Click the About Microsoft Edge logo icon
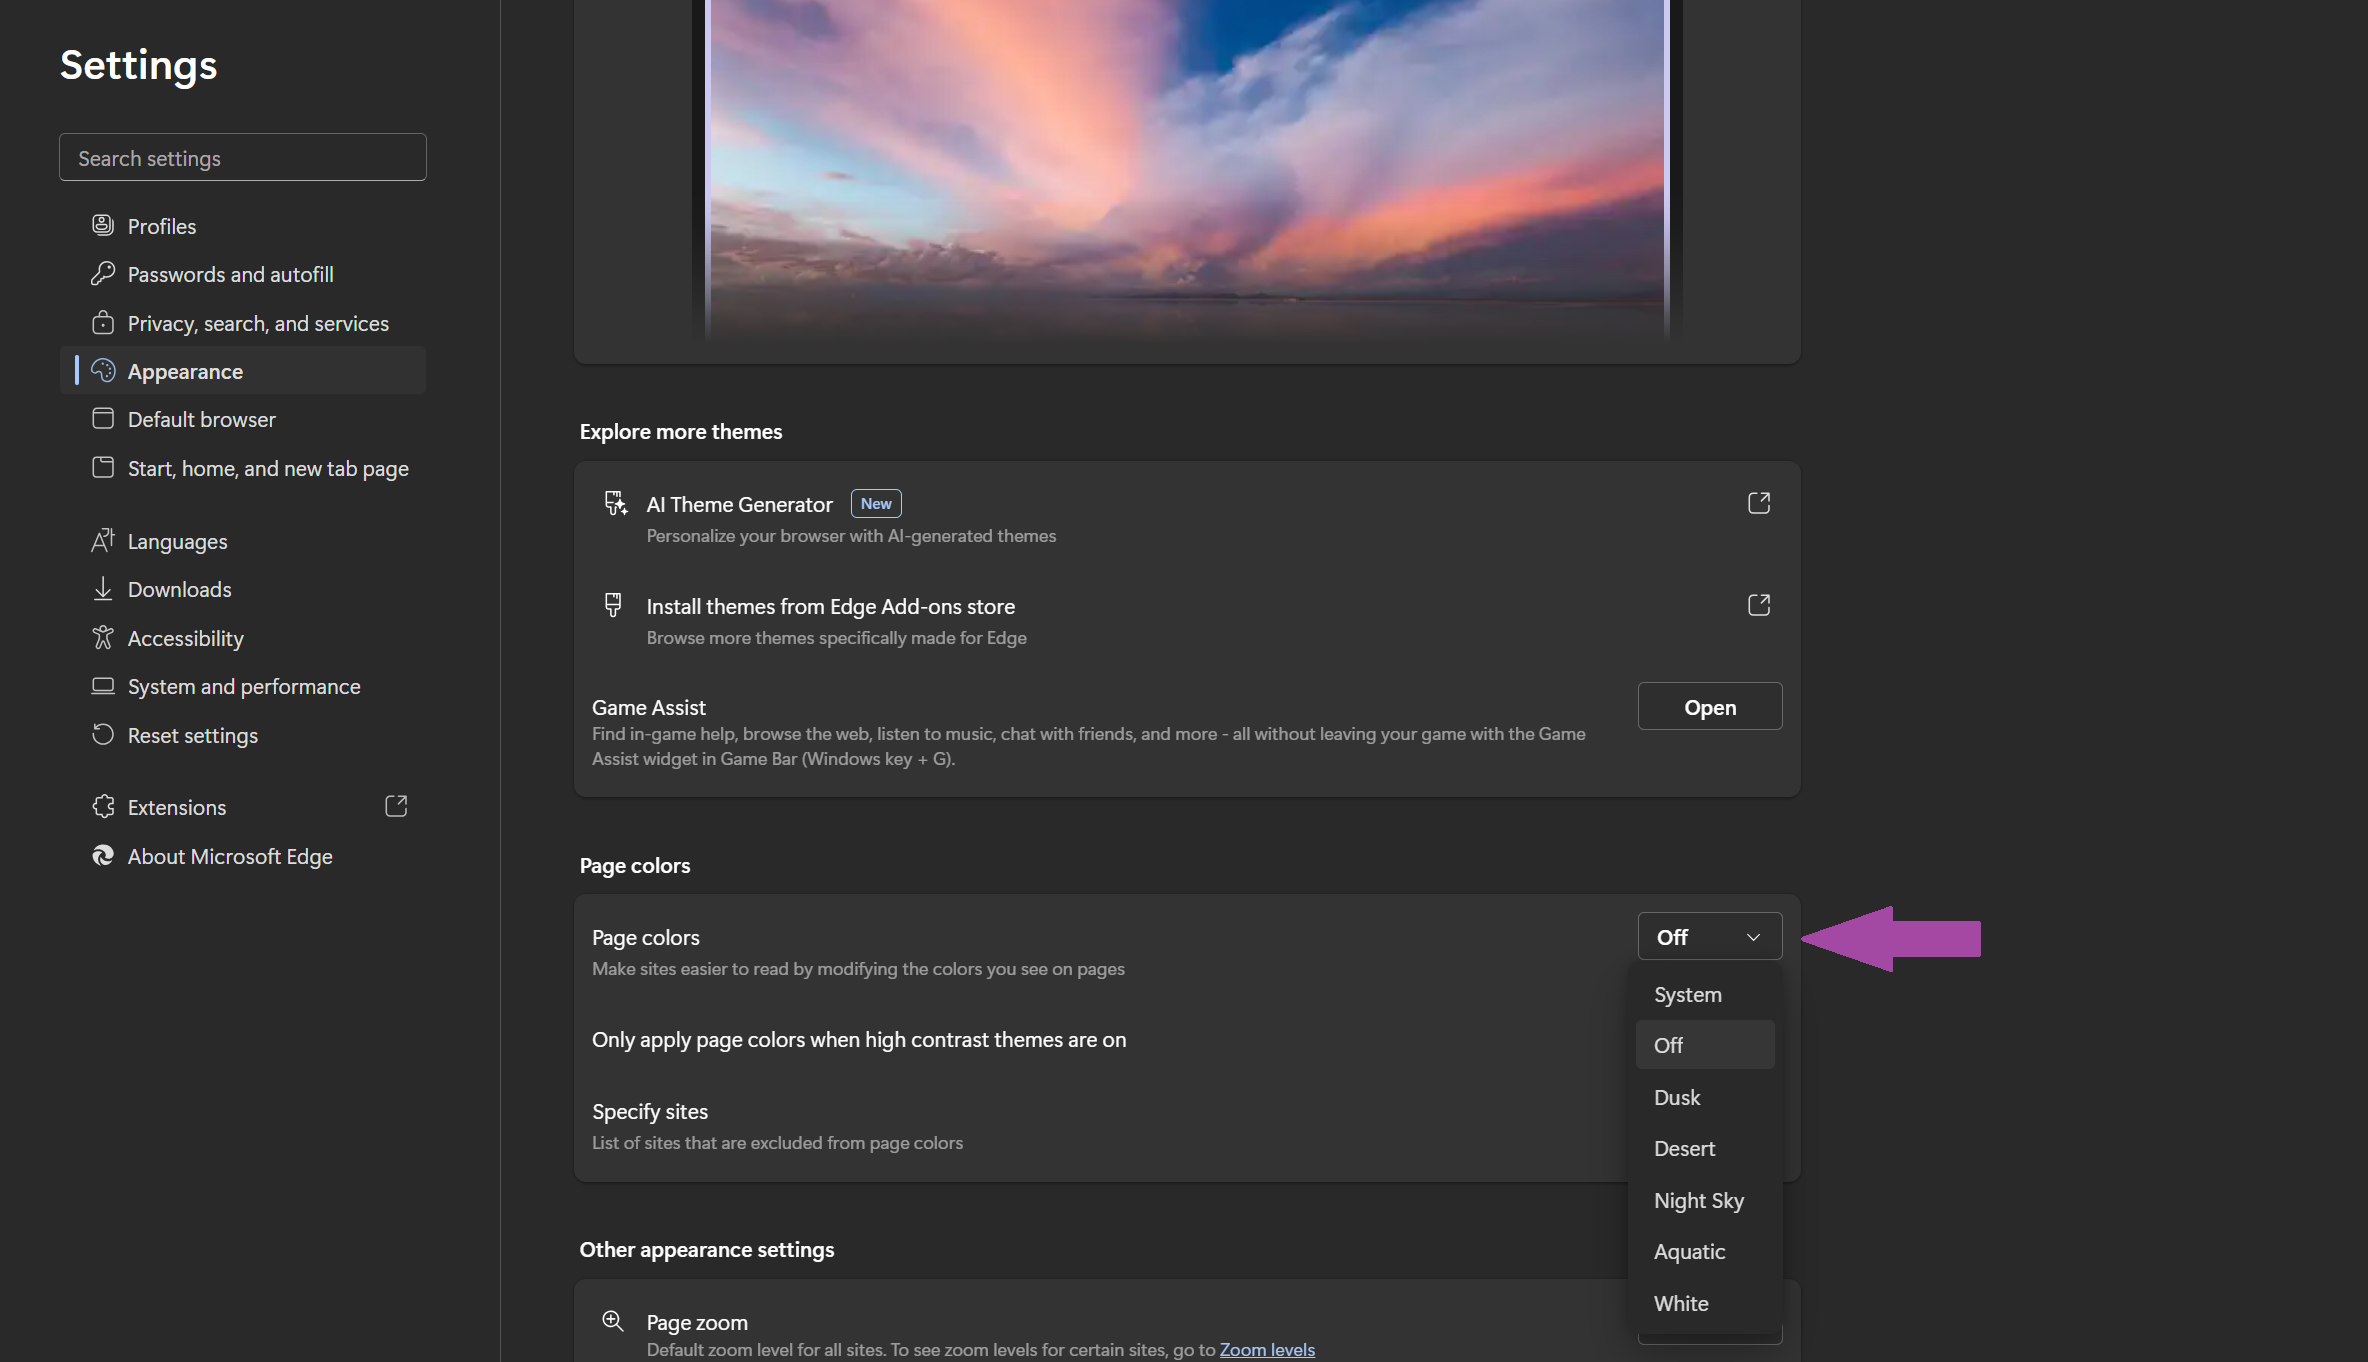This screenshot has height=1362, width=2368. click(x=102, y=856)
